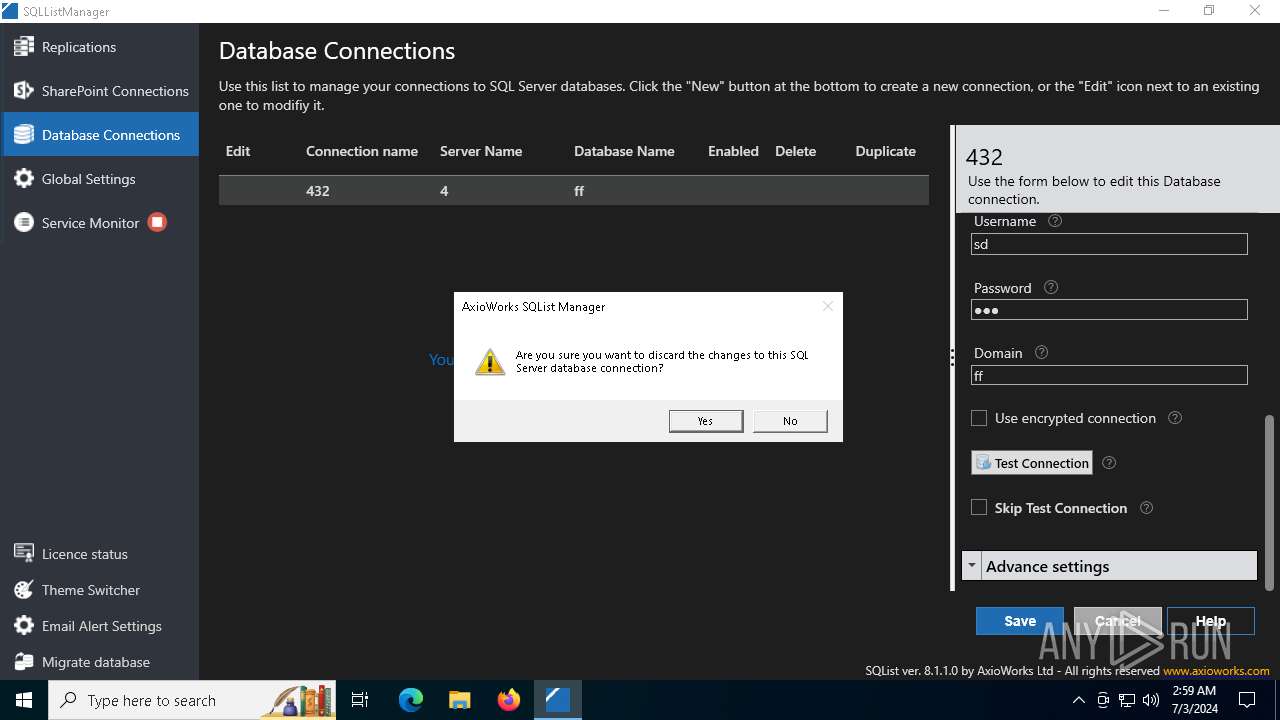Click server name 4 cell
This screenshot has height=720, width=1280.
tap(444, 191)
